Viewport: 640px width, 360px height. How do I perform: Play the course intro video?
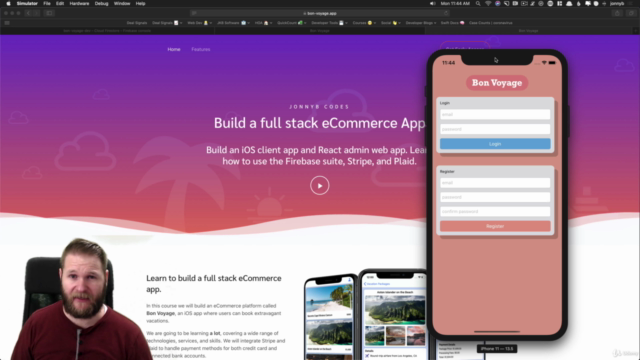(x=320, y=186)
